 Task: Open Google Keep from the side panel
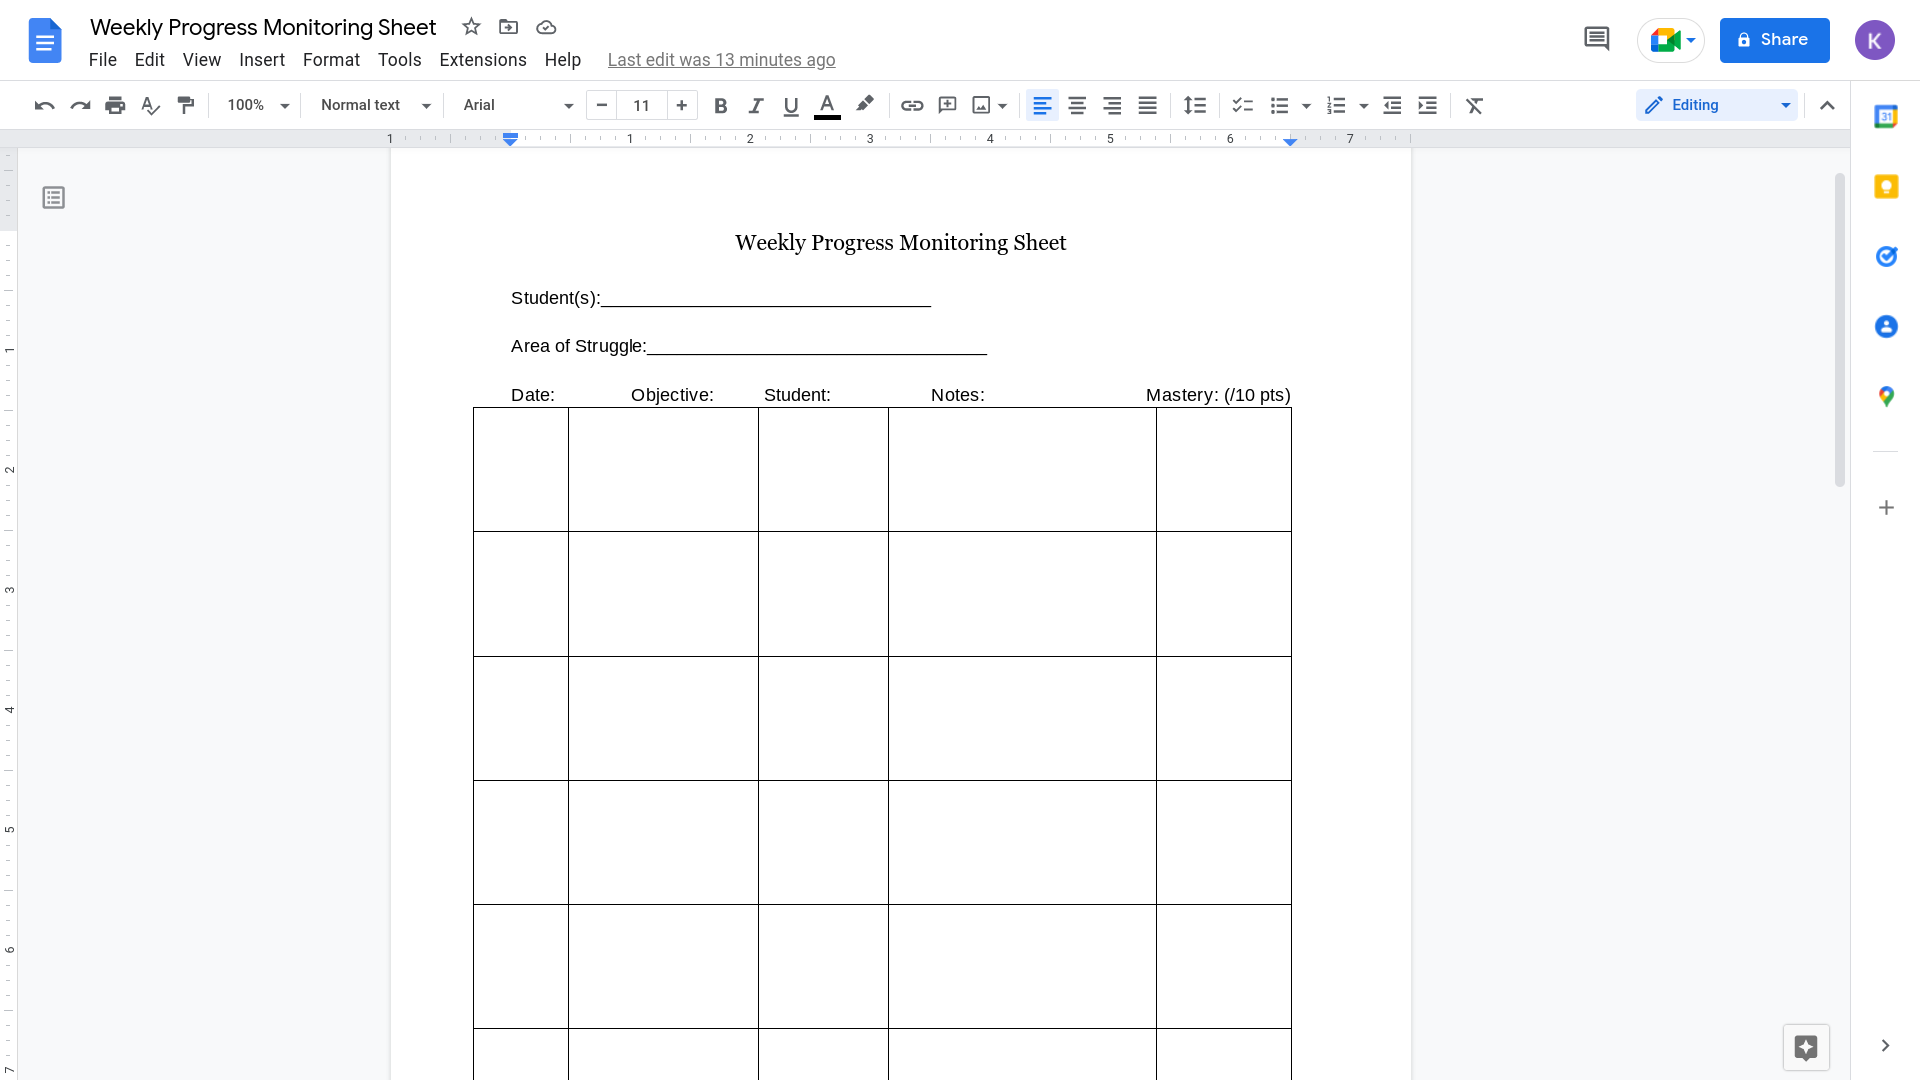coord(1887,187)
